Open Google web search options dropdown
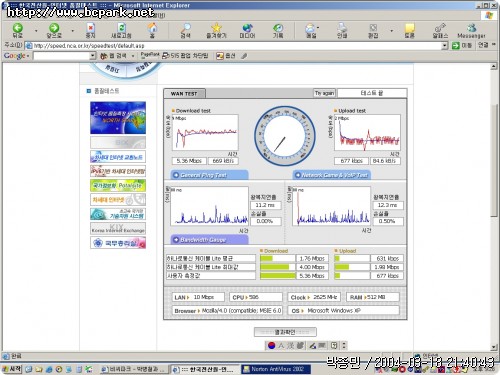This screenshot has width=500, height=375. [x=133, y=56]
